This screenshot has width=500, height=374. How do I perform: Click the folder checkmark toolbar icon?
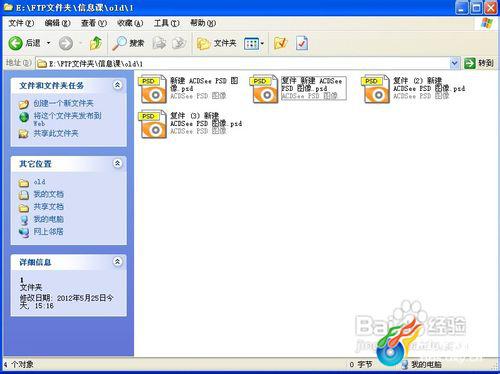(280, 43)
